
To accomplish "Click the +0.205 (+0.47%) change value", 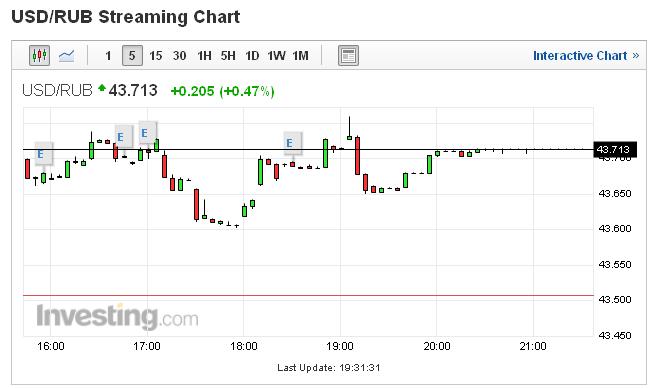I will coord(222,91).
